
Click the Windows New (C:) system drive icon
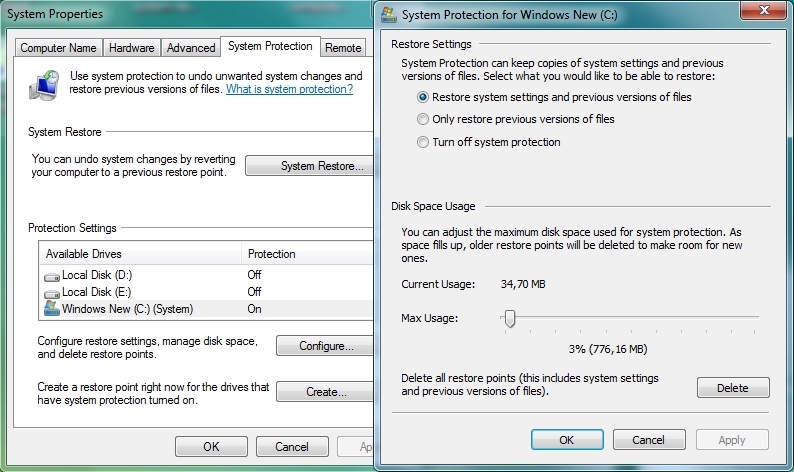click(x=52, y=308)
